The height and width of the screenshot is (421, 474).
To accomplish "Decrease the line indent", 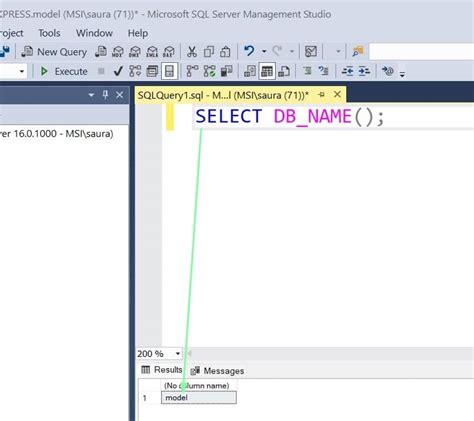I will pyautogui.click(x=347, y=71).
